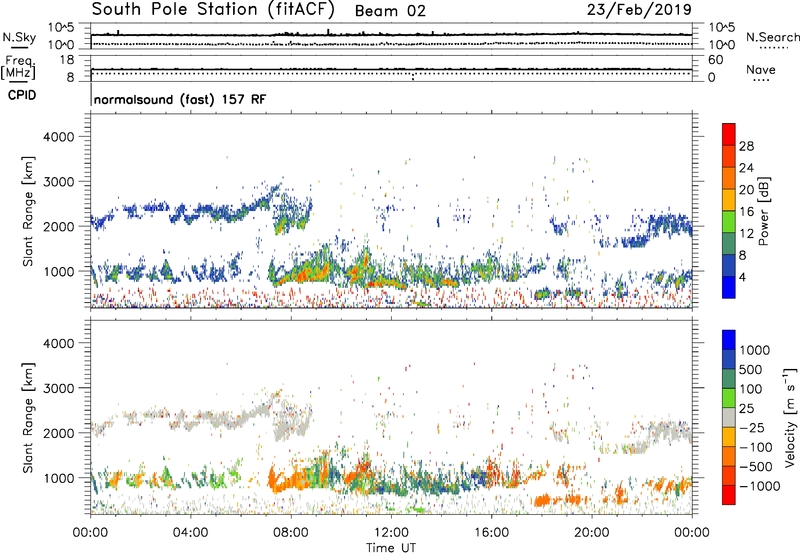Pick the yellow Velocity segment between -25 and -100
The image size is (800, 554).
tap(729, 437)
